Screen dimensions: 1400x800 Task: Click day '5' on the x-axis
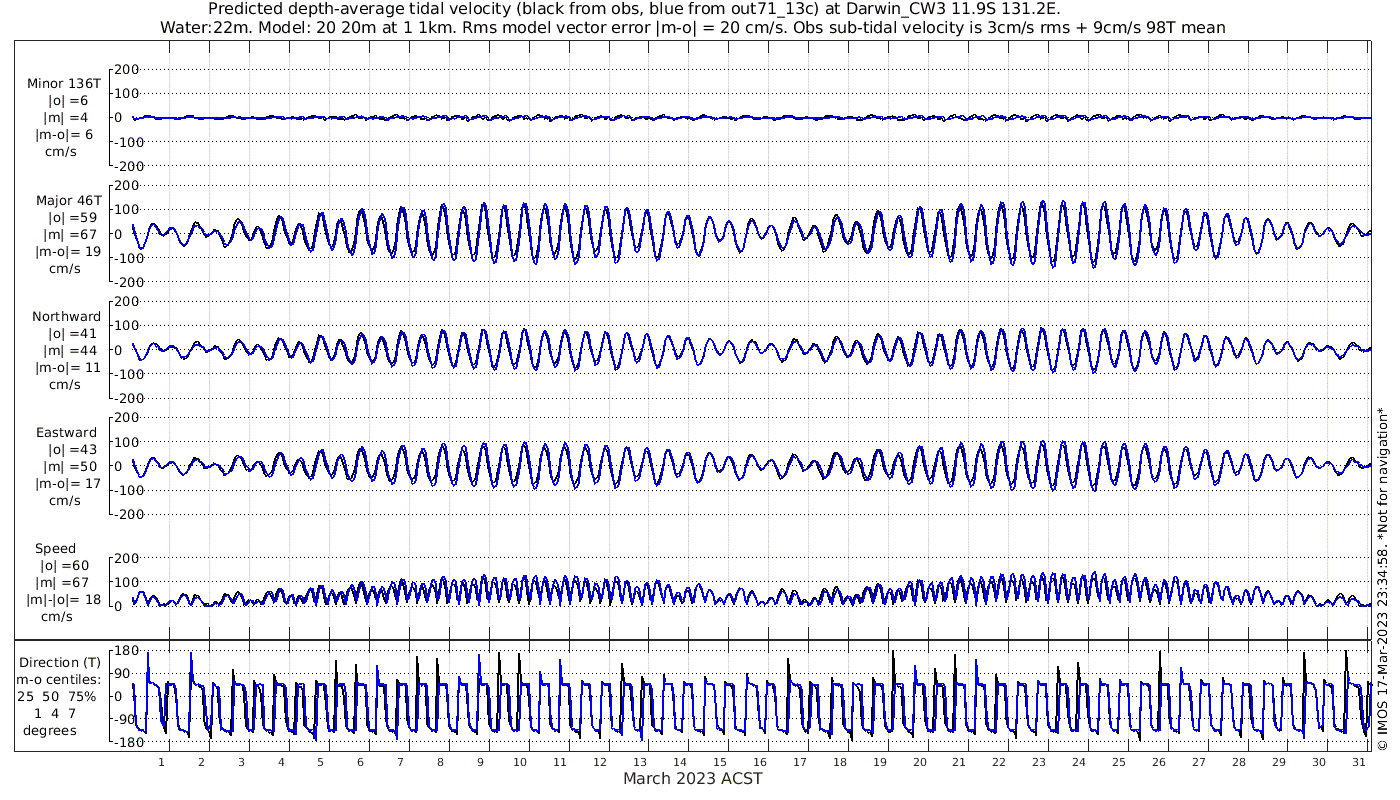pos(321,762)
